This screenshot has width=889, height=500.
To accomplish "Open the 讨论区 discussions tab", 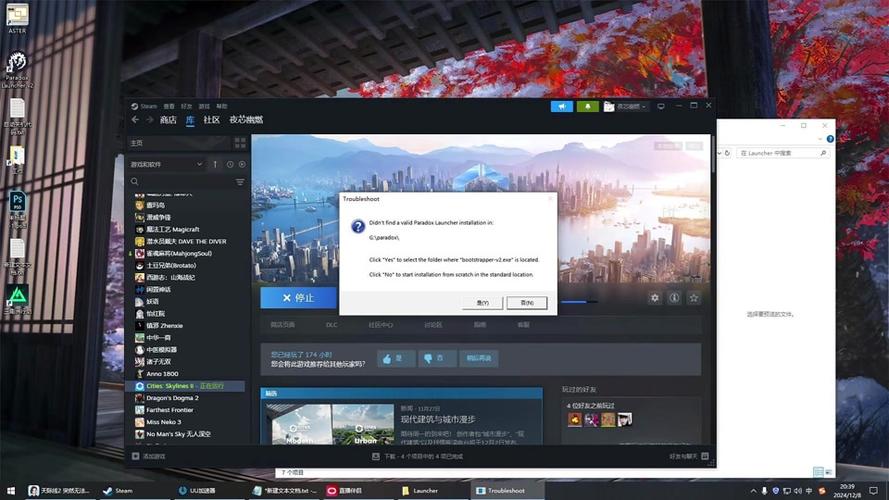I will click(433, 325).
